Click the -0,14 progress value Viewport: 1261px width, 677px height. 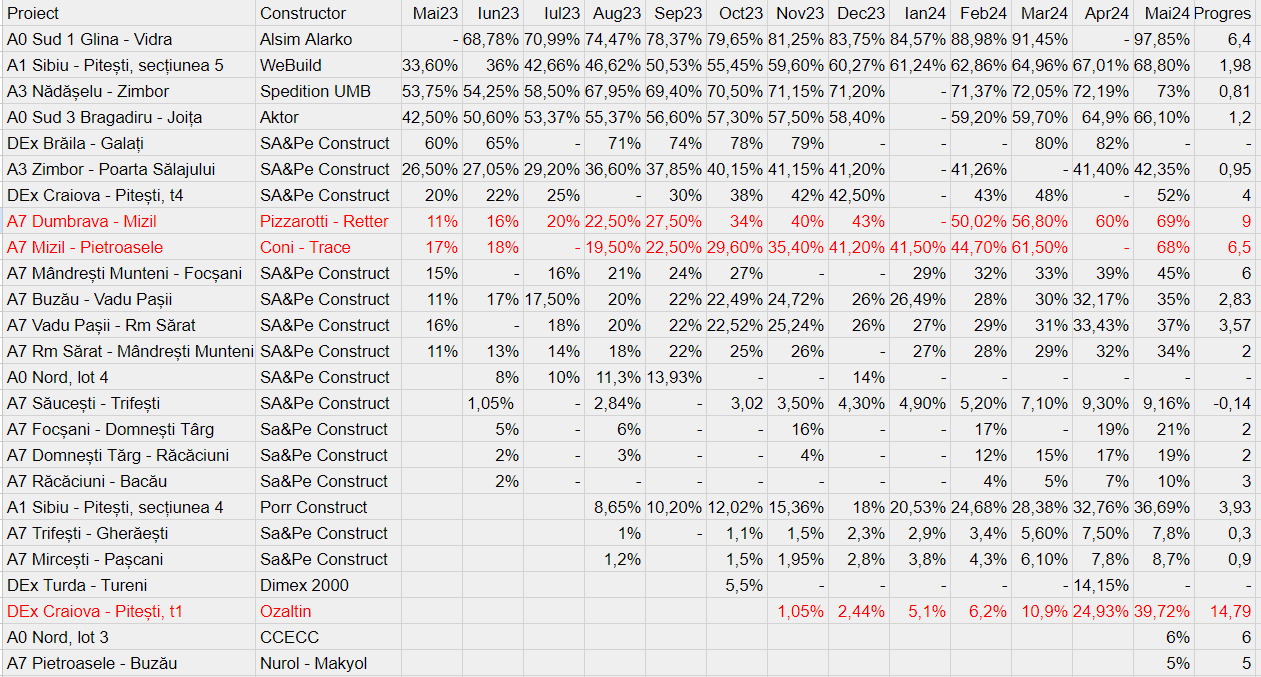(1231, 403)
